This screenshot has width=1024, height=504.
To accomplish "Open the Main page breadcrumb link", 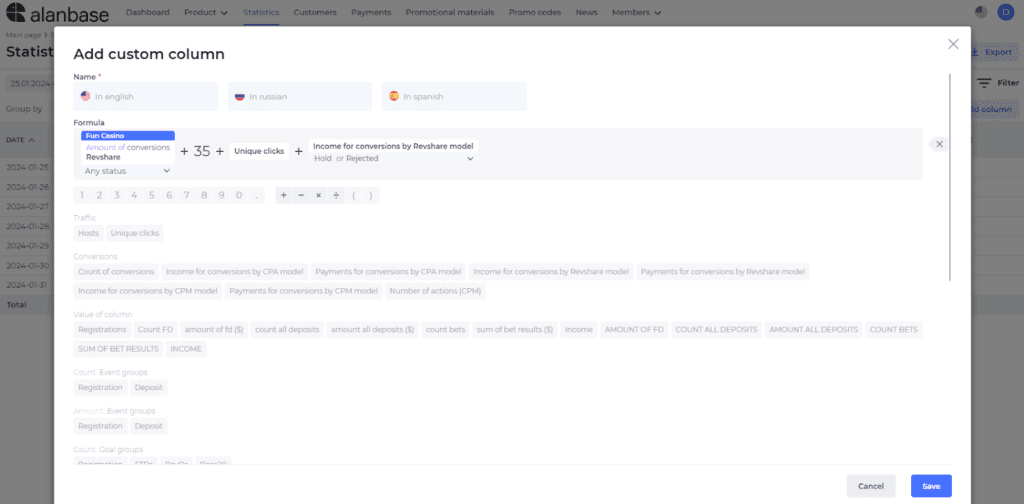I will click(x=23, y=35).
